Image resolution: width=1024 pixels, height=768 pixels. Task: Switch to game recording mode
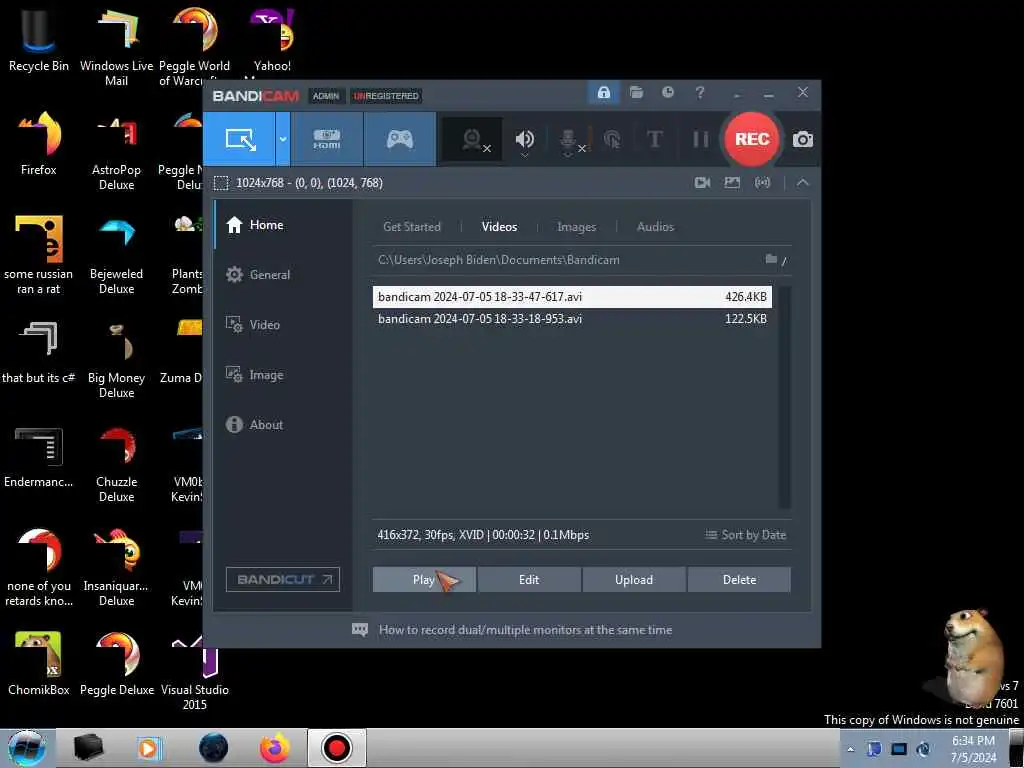point(400,139)
